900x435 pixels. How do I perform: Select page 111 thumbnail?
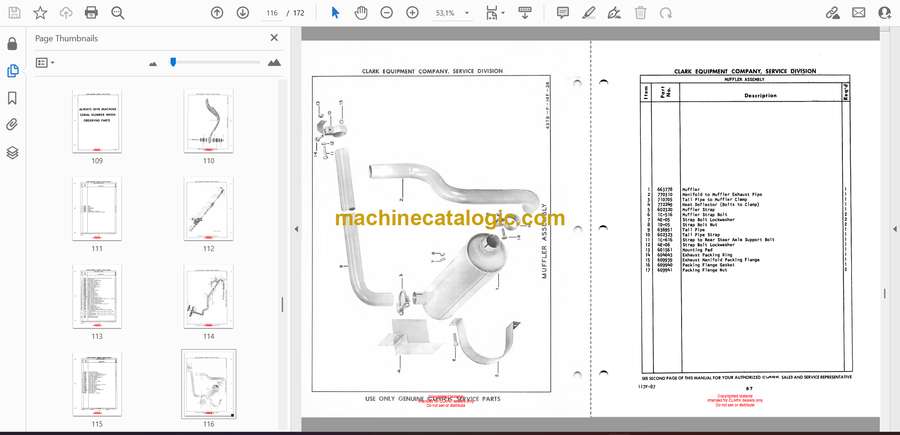click(97, 208)
